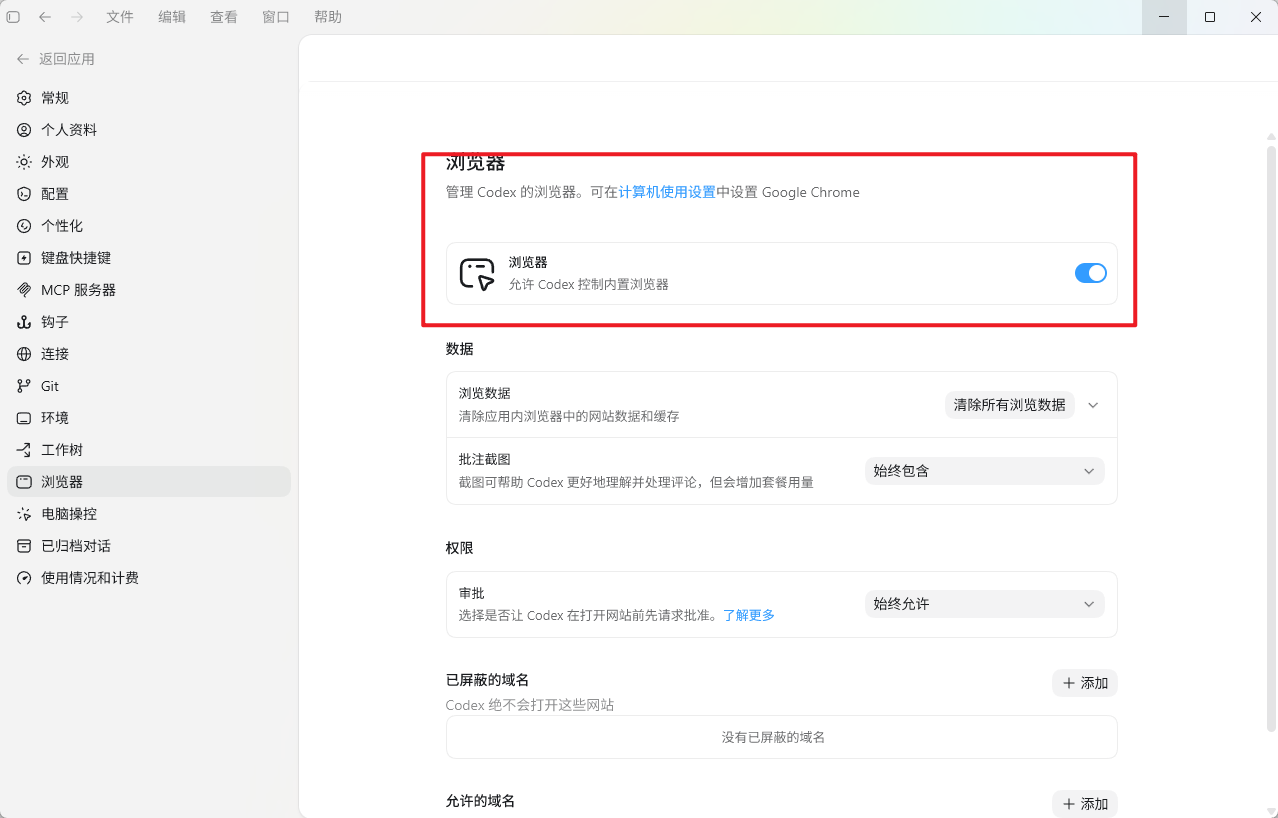The image size is (1278, 818).
Task: Open the 编辑 menu
Action: click(172, 17)
